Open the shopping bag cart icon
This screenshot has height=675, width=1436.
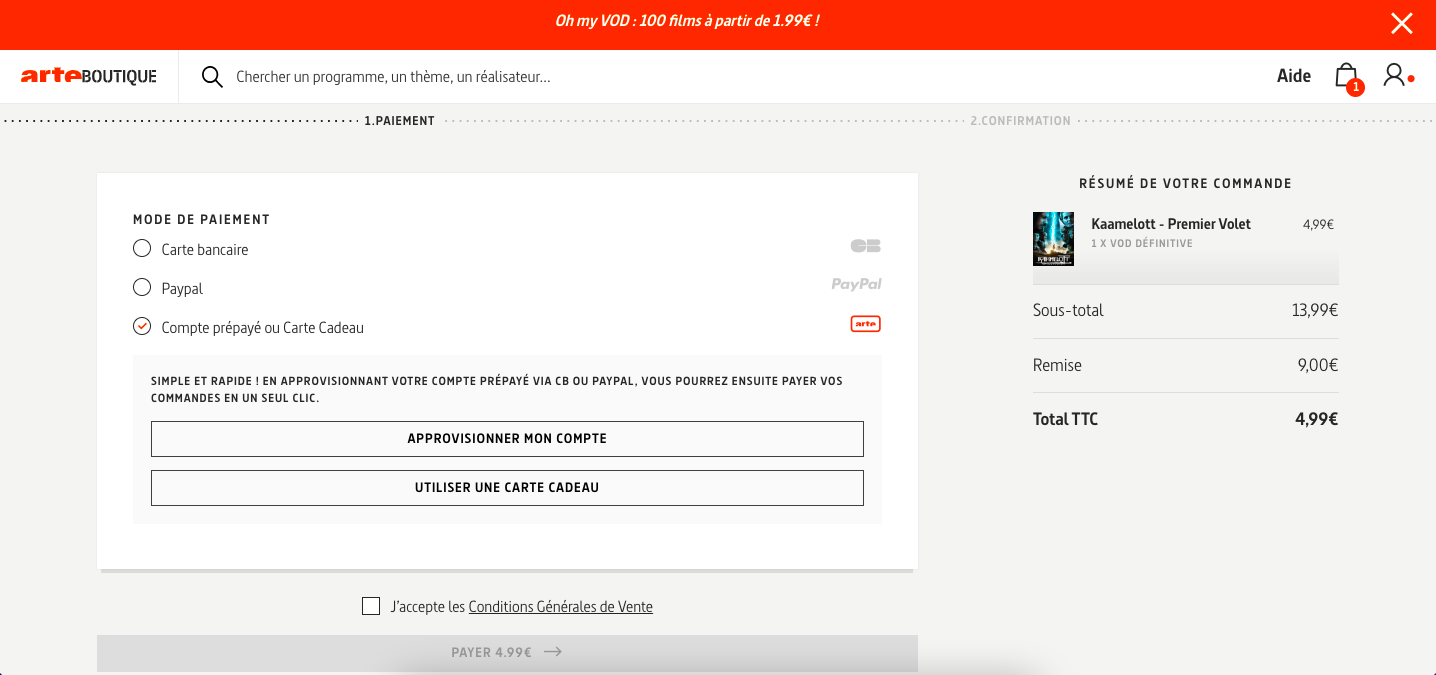(x=1346, y=76)
